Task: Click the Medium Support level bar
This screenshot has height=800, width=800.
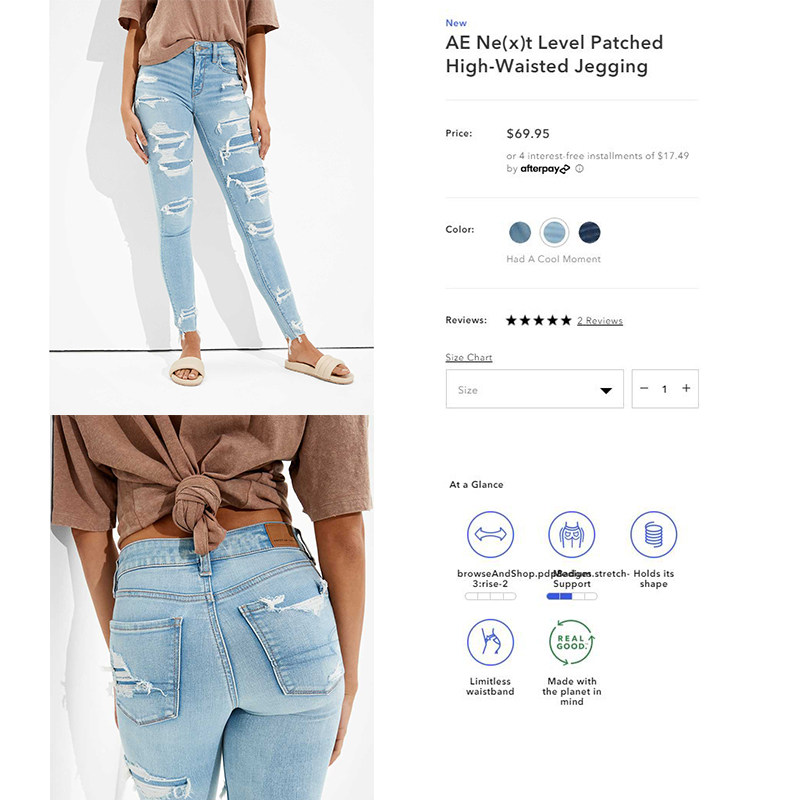Action: [x=571, y=596]
